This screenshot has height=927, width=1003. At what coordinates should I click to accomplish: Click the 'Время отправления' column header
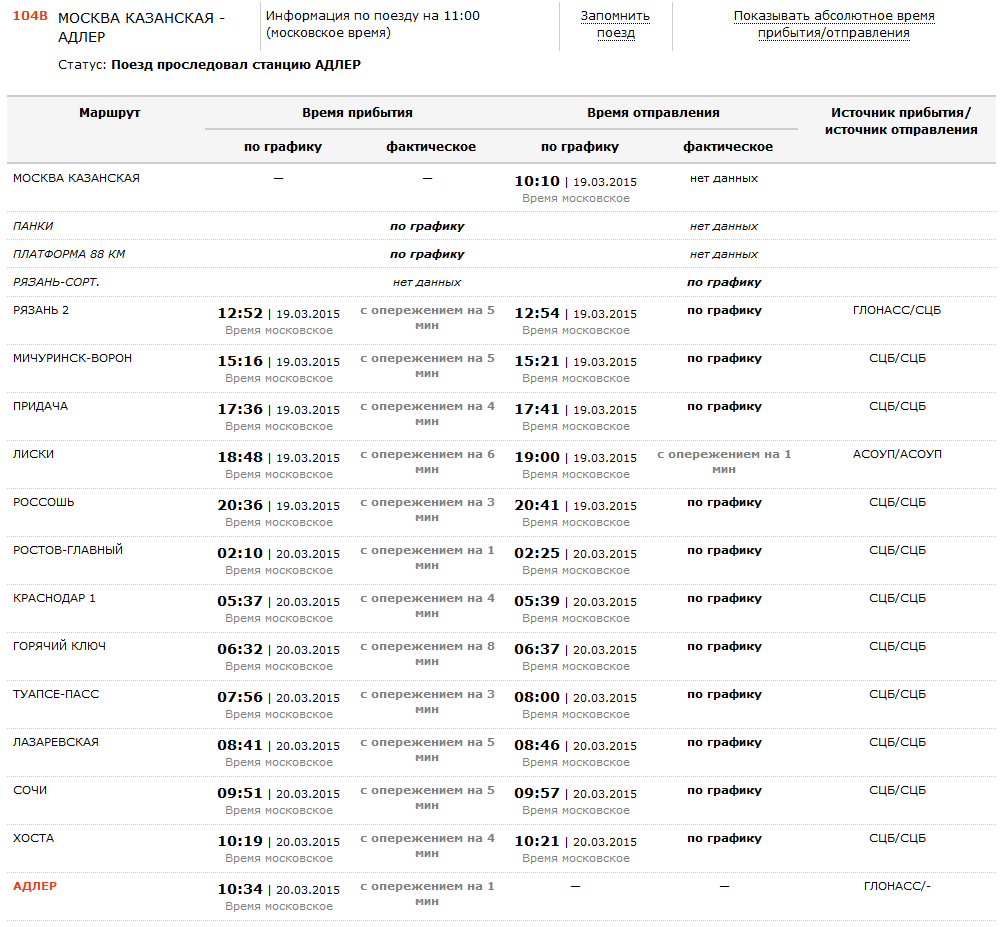coord(653,113)
